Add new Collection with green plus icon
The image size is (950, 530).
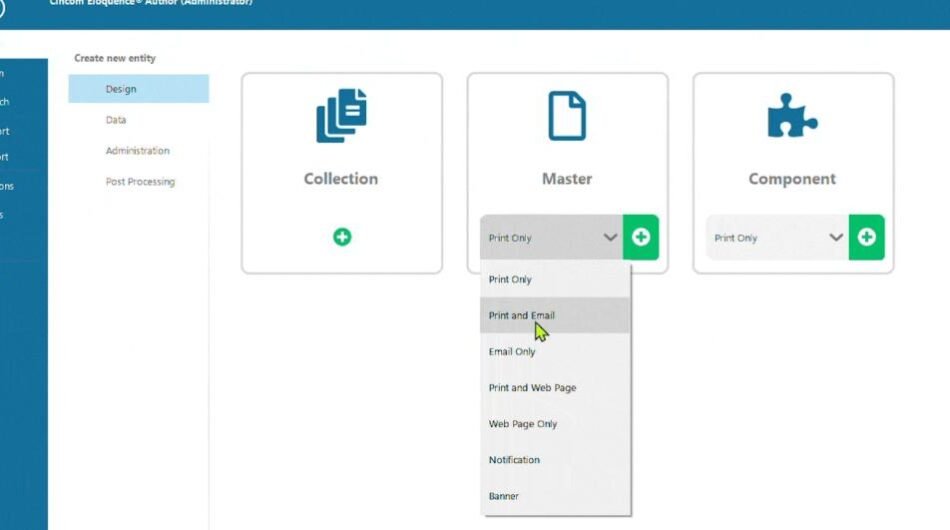[342, 237]
